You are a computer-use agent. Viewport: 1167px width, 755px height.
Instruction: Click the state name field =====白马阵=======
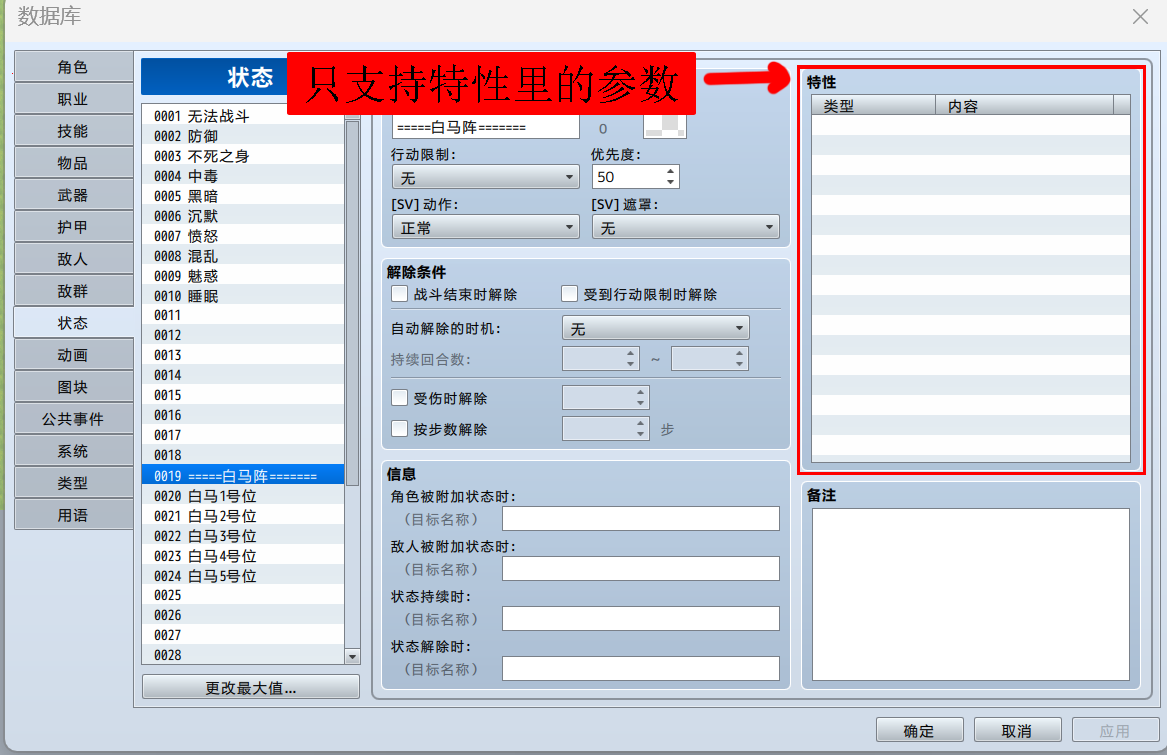[485, 127]
